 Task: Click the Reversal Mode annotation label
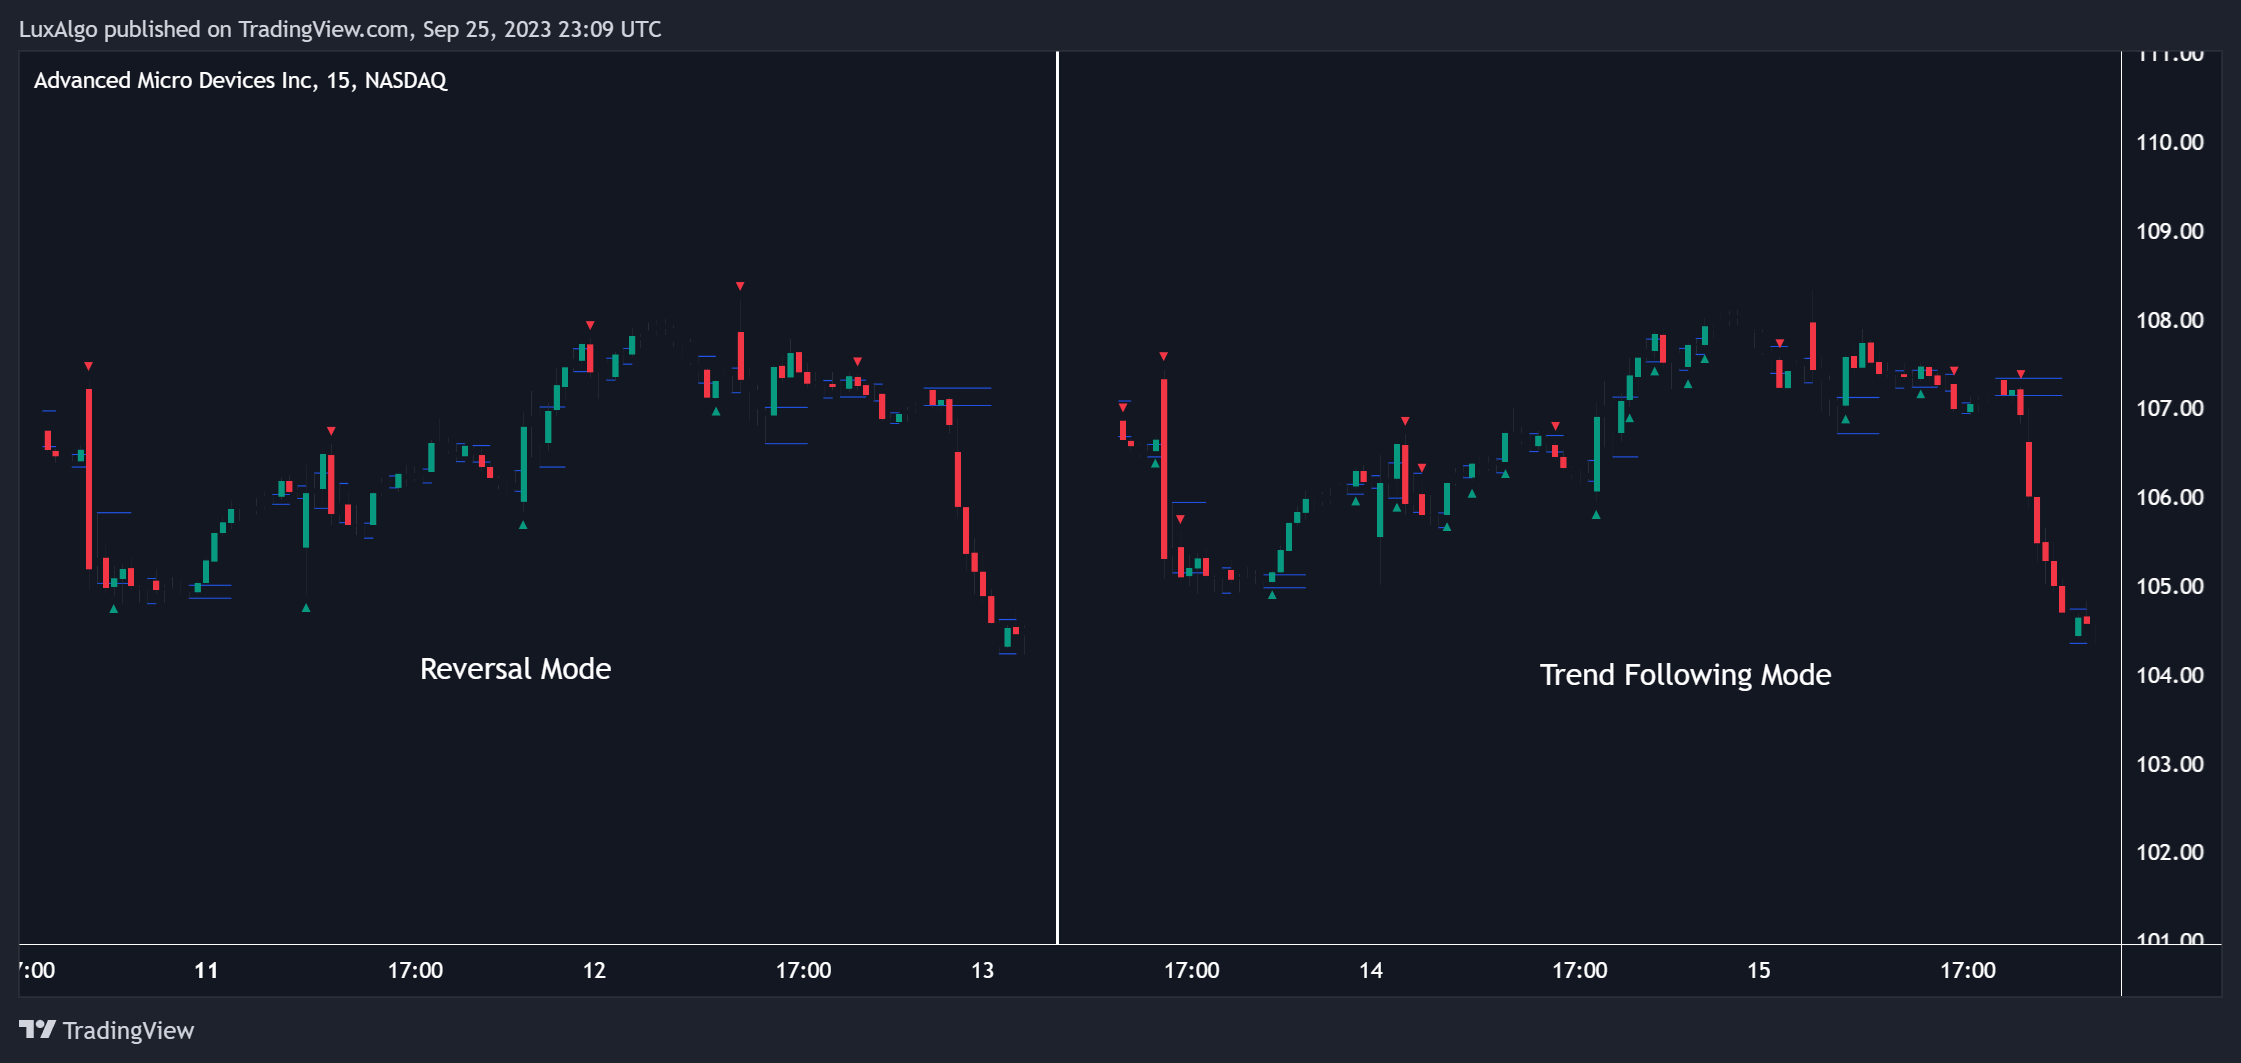[x=515, y=668]
